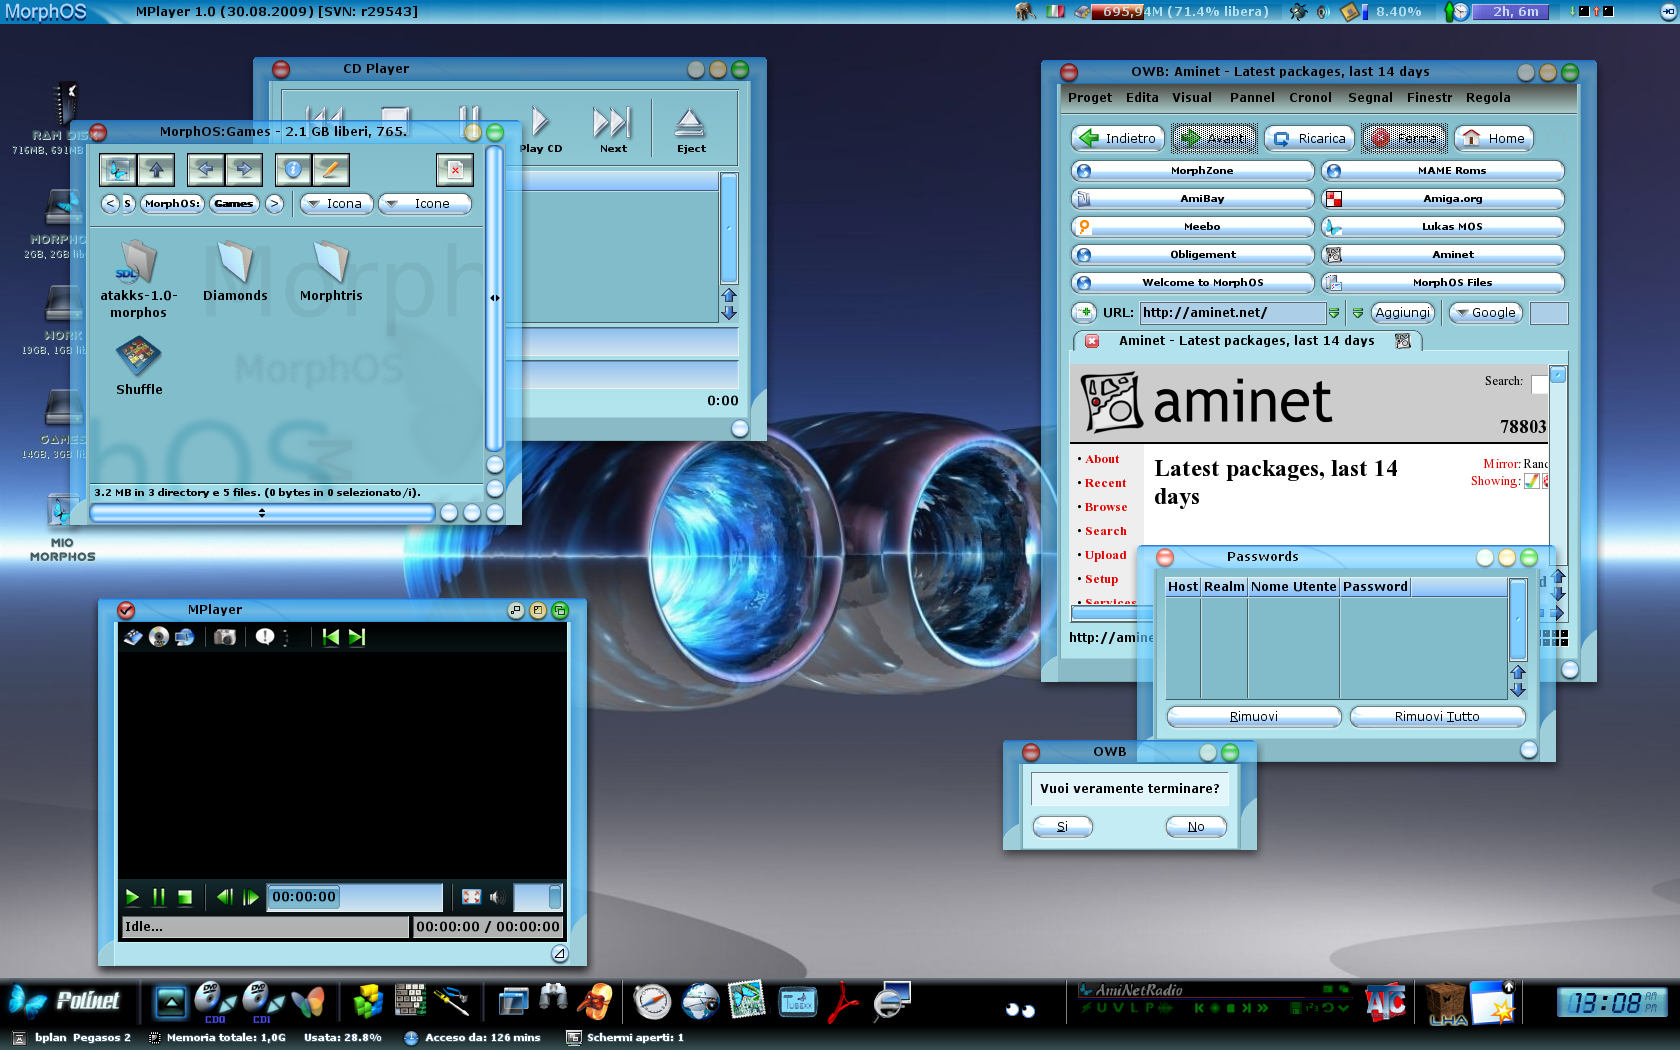This screenshot has width=1680, height=1050.
Task: Click No in the OWB quit dialog
Action: point(1195,827)
